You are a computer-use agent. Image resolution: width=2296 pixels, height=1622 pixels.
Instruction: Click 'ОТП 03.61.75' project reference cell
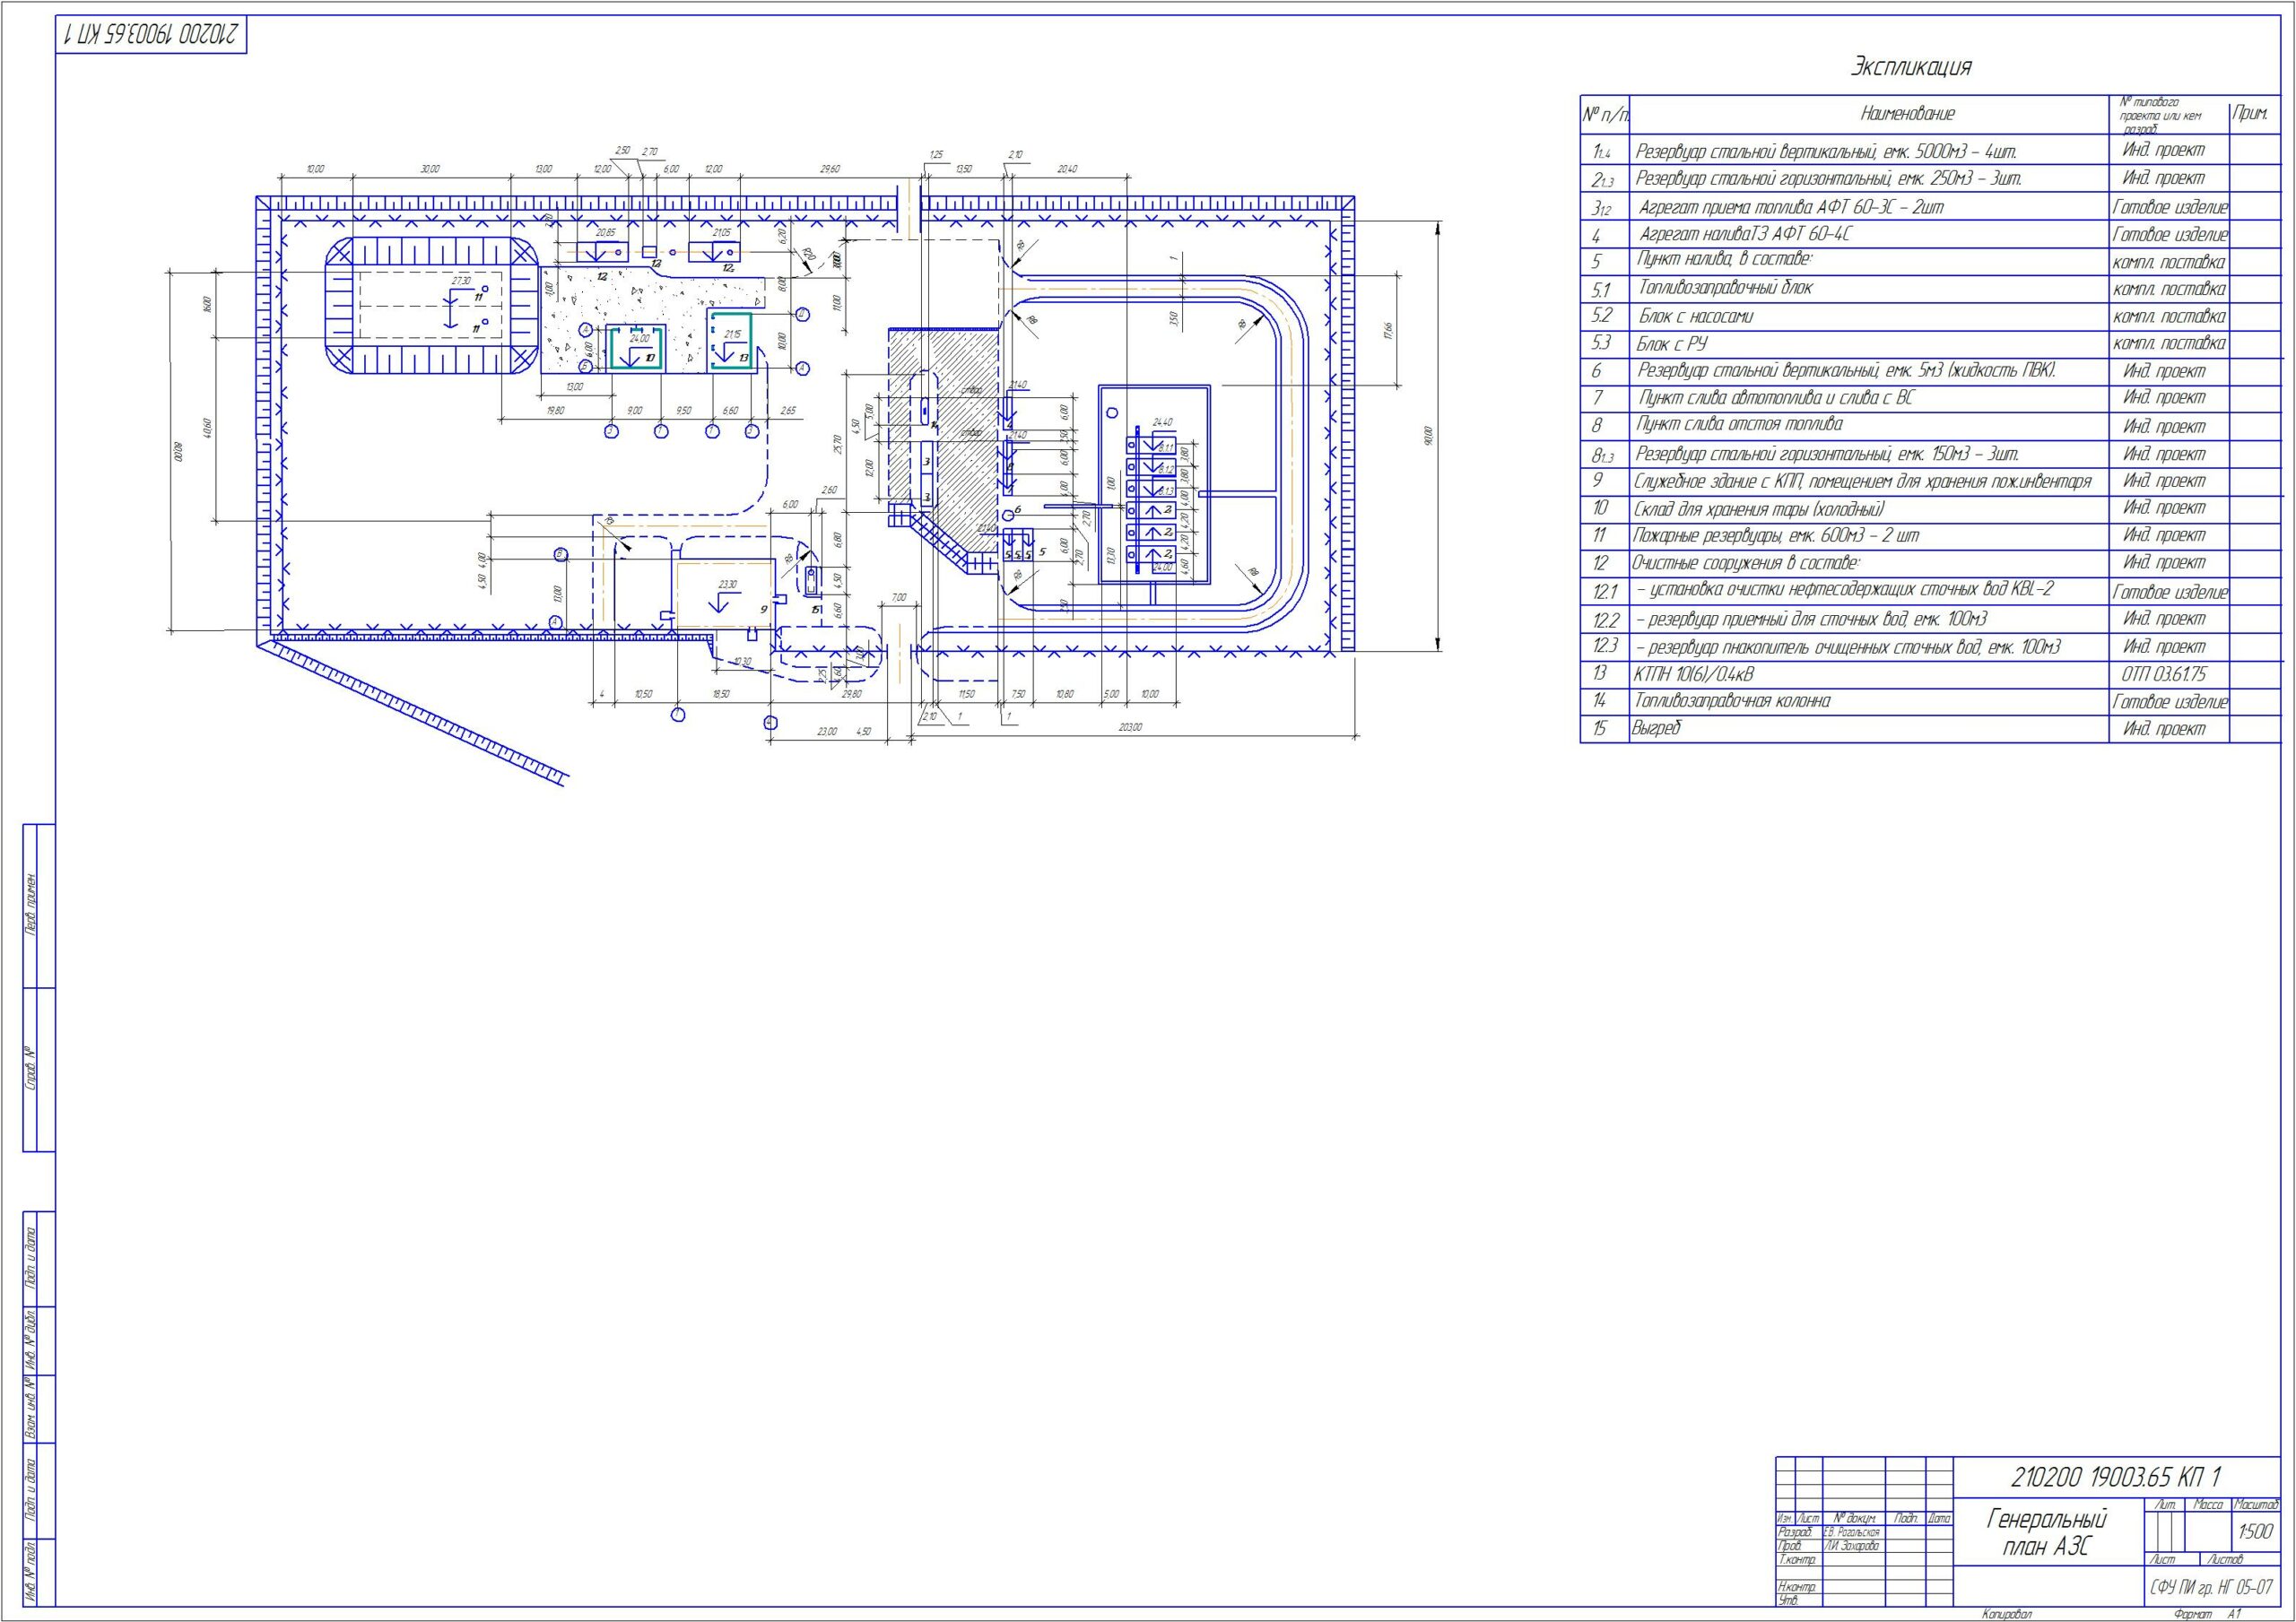click(2164, 675)
